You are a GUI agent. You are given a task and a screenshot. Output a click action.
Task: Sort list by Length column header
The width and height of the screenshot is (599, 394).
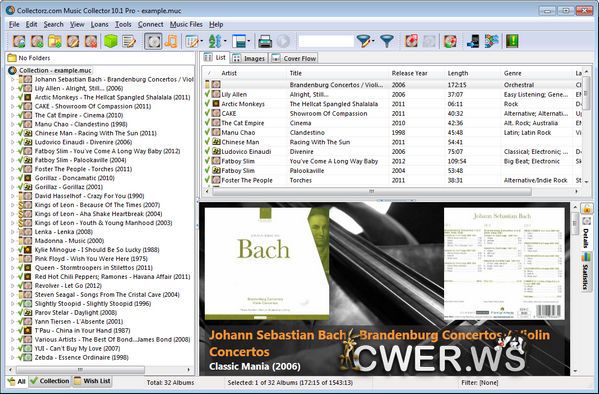pyautogui.click(x=458, y=73)
